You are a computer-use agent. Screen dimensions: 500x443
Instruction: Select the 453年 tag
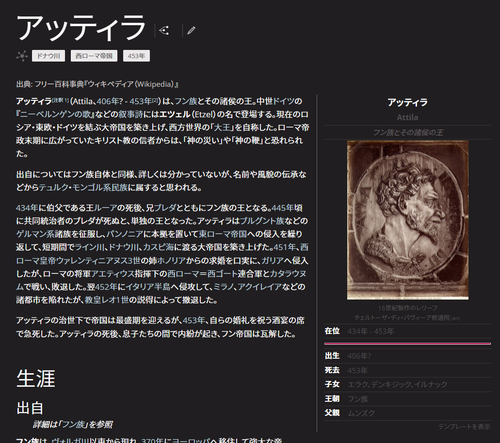point(136,56)
